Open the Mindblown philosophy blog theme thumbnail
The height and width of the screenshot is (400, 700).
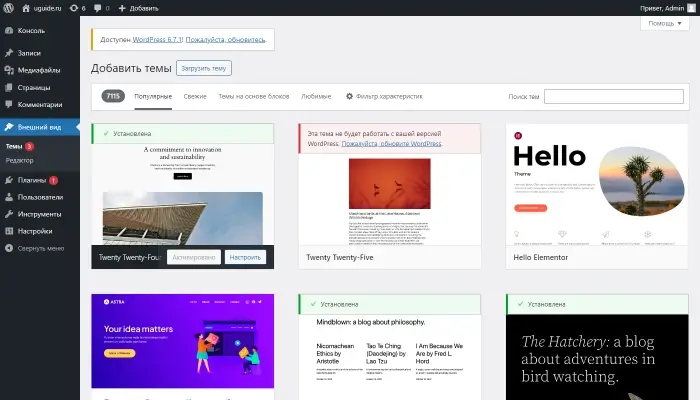tap(390, 357)
